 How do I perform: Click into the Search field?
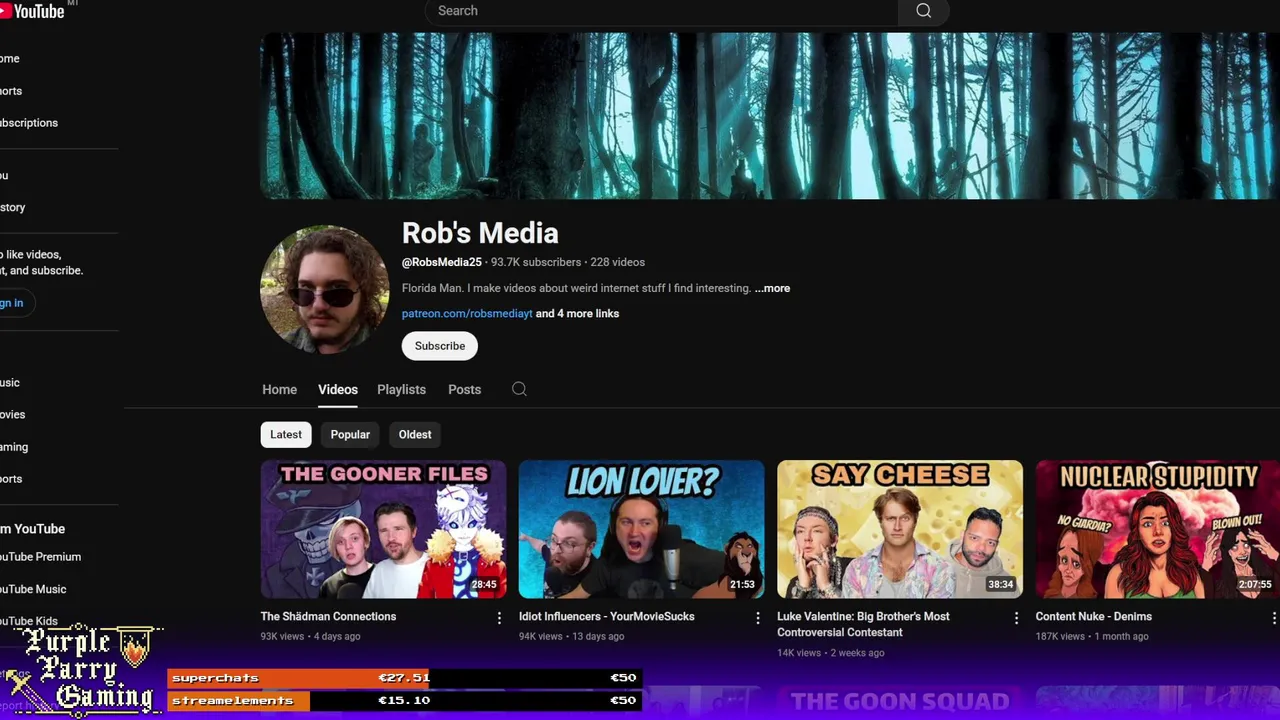[662, 11]
